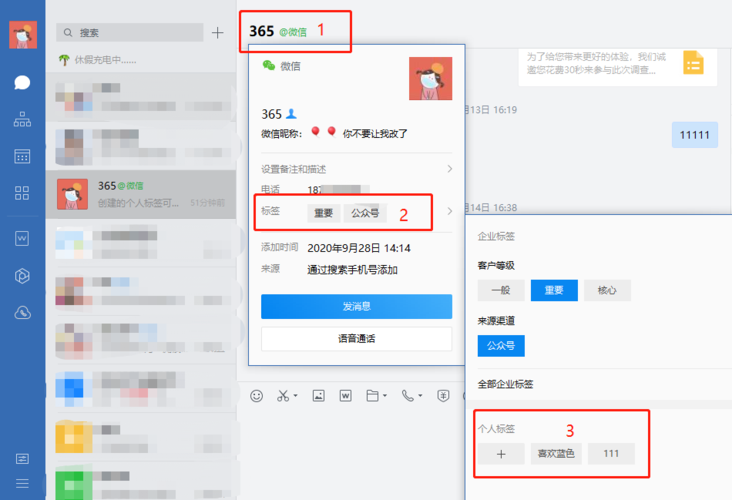Open screenshot options dropdown arrow
Screen dimensions: 732x500
[x=296, y=395]
